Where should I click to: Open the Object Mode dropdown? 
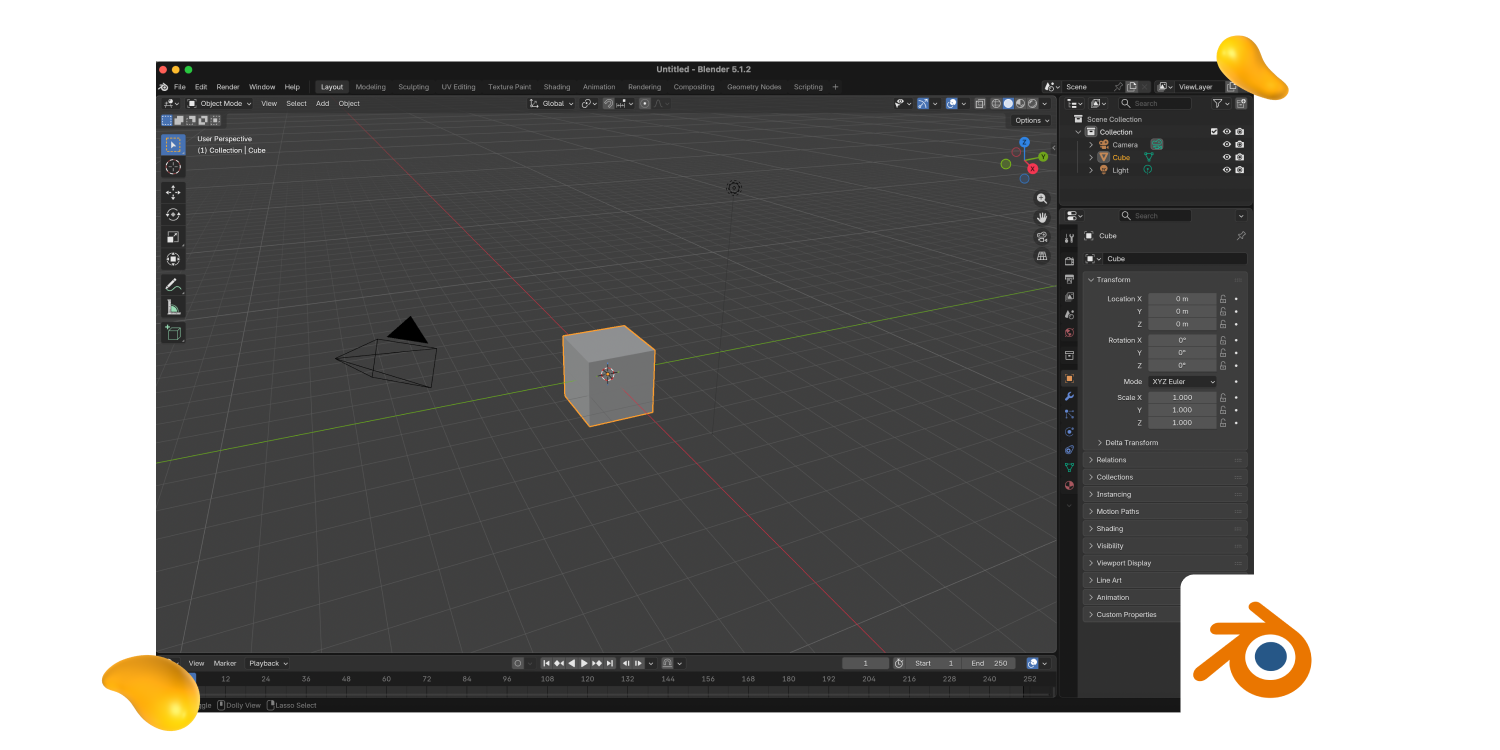[220, 103]
